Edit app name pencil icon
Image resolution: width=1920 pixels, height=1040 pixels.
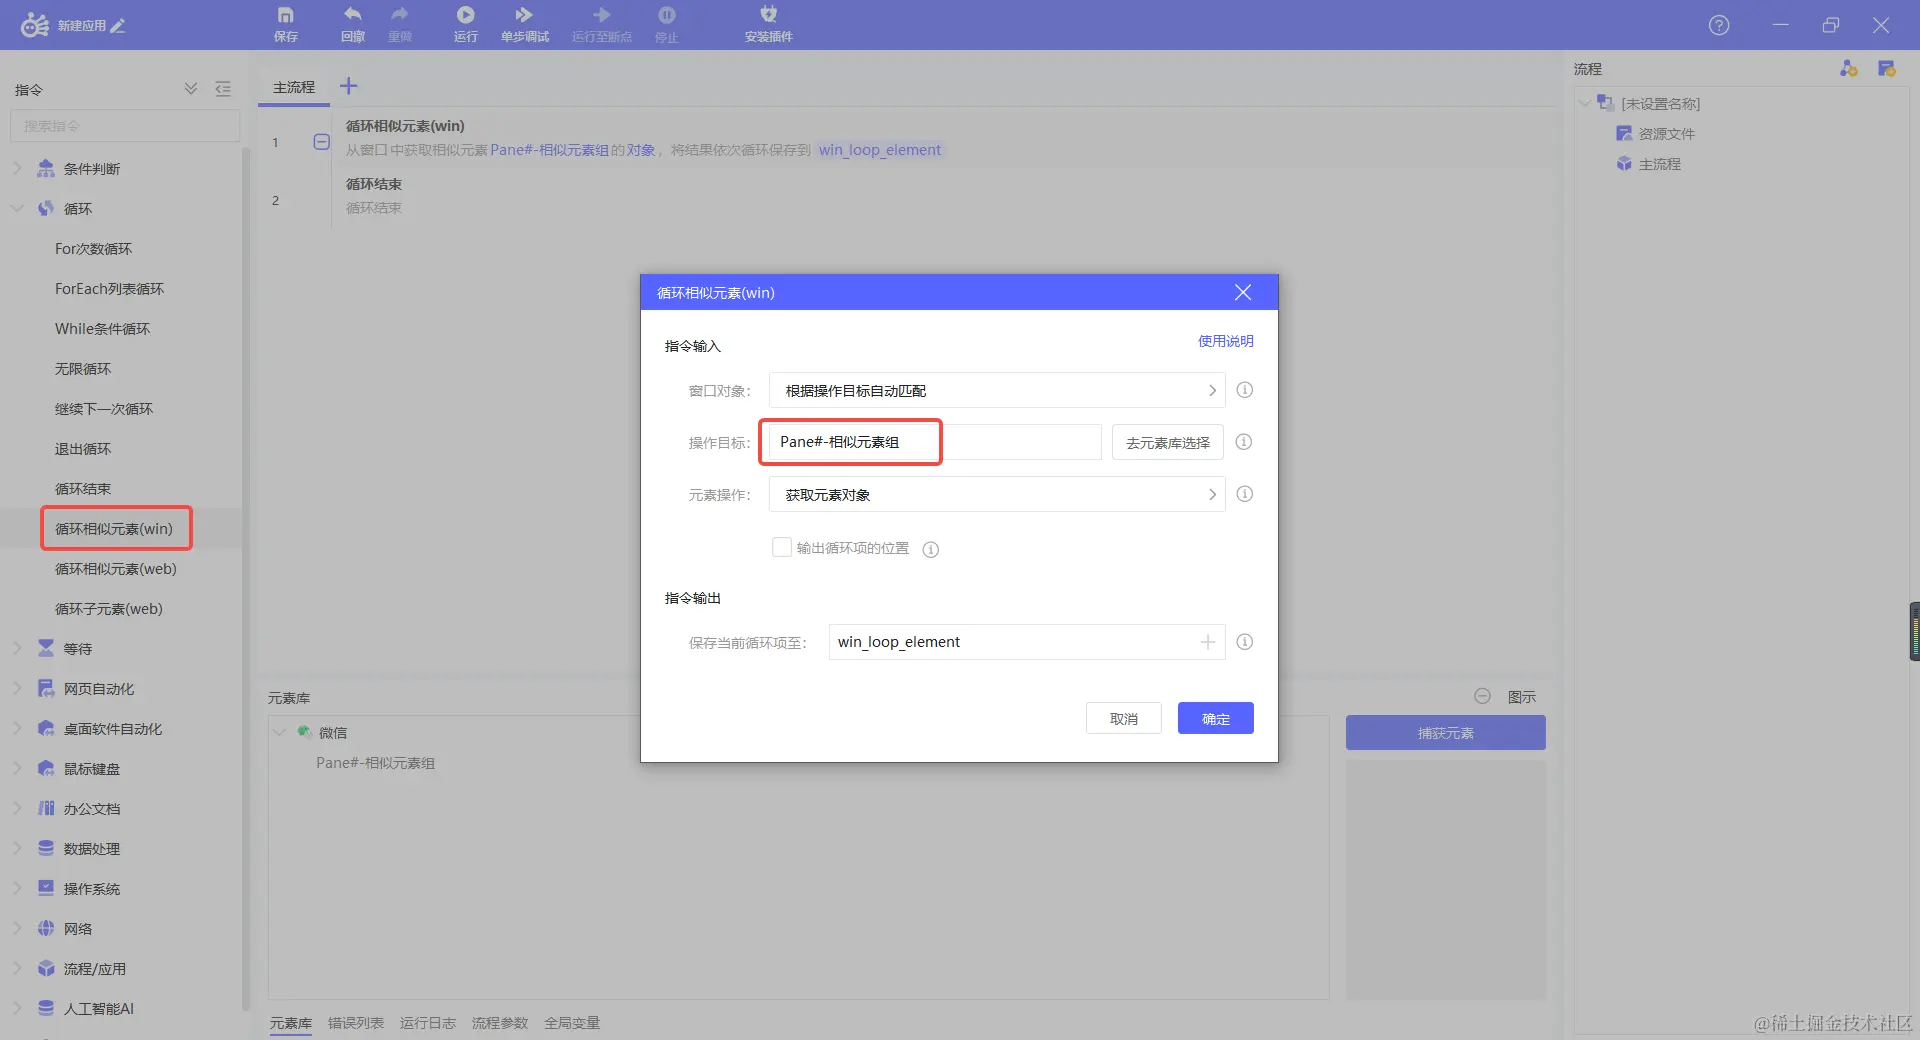click(x=118, y=26)
